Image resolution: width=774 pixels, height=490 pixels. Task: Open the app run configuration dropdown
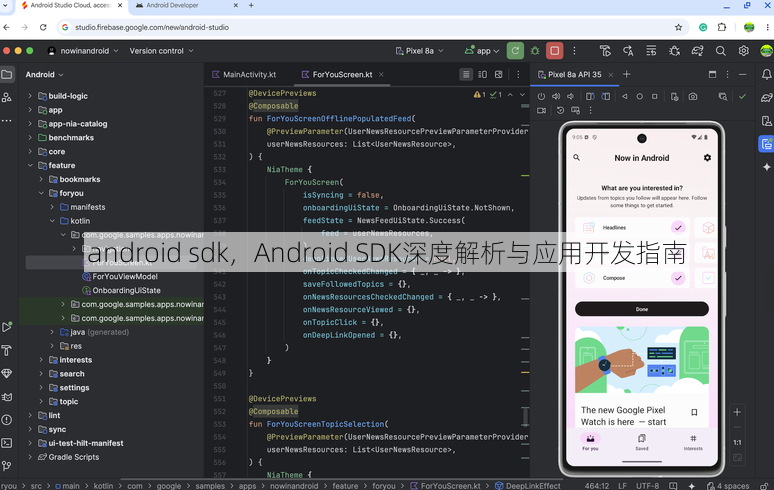[x=482, y=51]
